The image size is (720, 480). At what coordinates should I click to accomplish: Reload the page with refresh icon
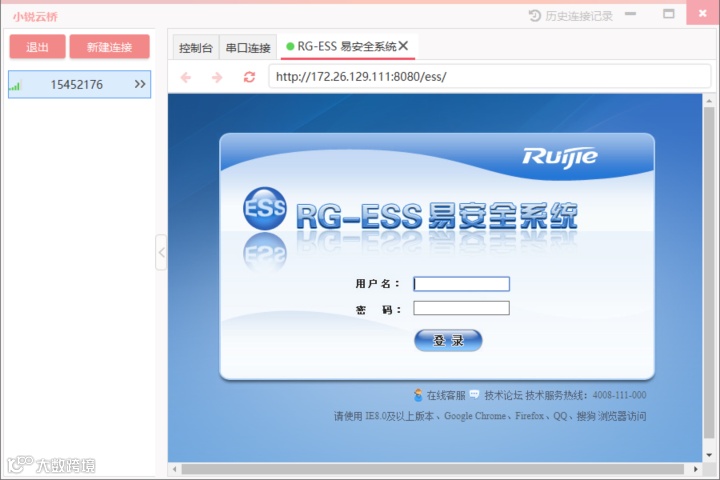(x=249, y=77)
